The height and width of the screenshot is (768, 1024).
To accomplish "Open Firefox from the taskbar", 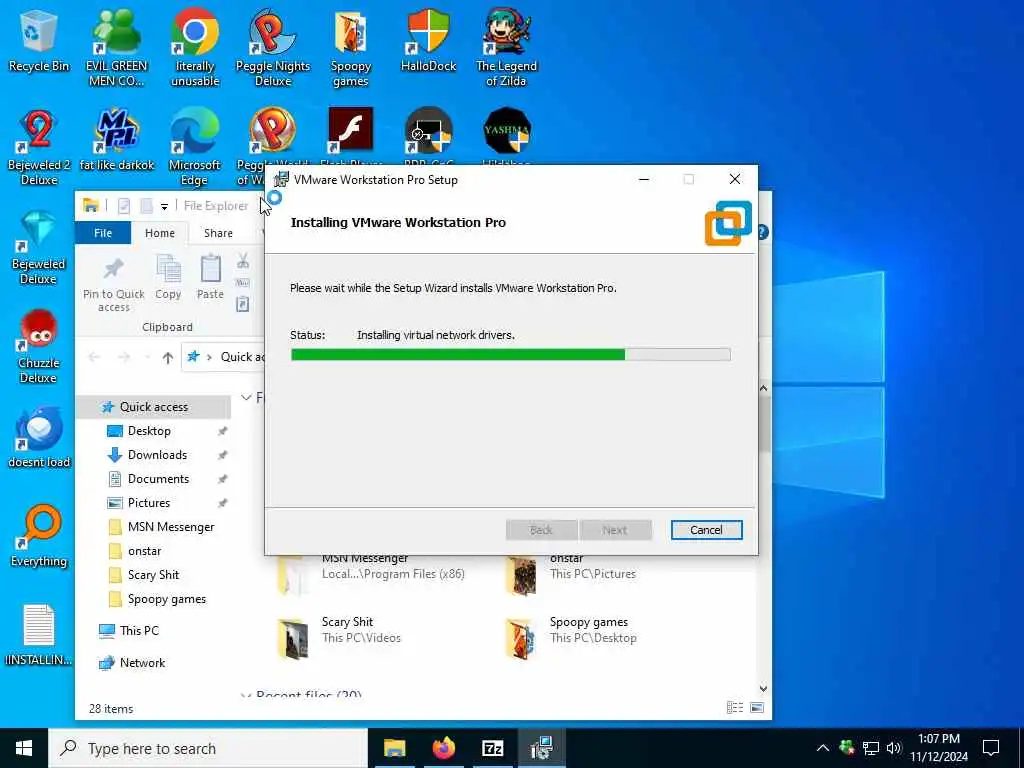I will (443, 748).
